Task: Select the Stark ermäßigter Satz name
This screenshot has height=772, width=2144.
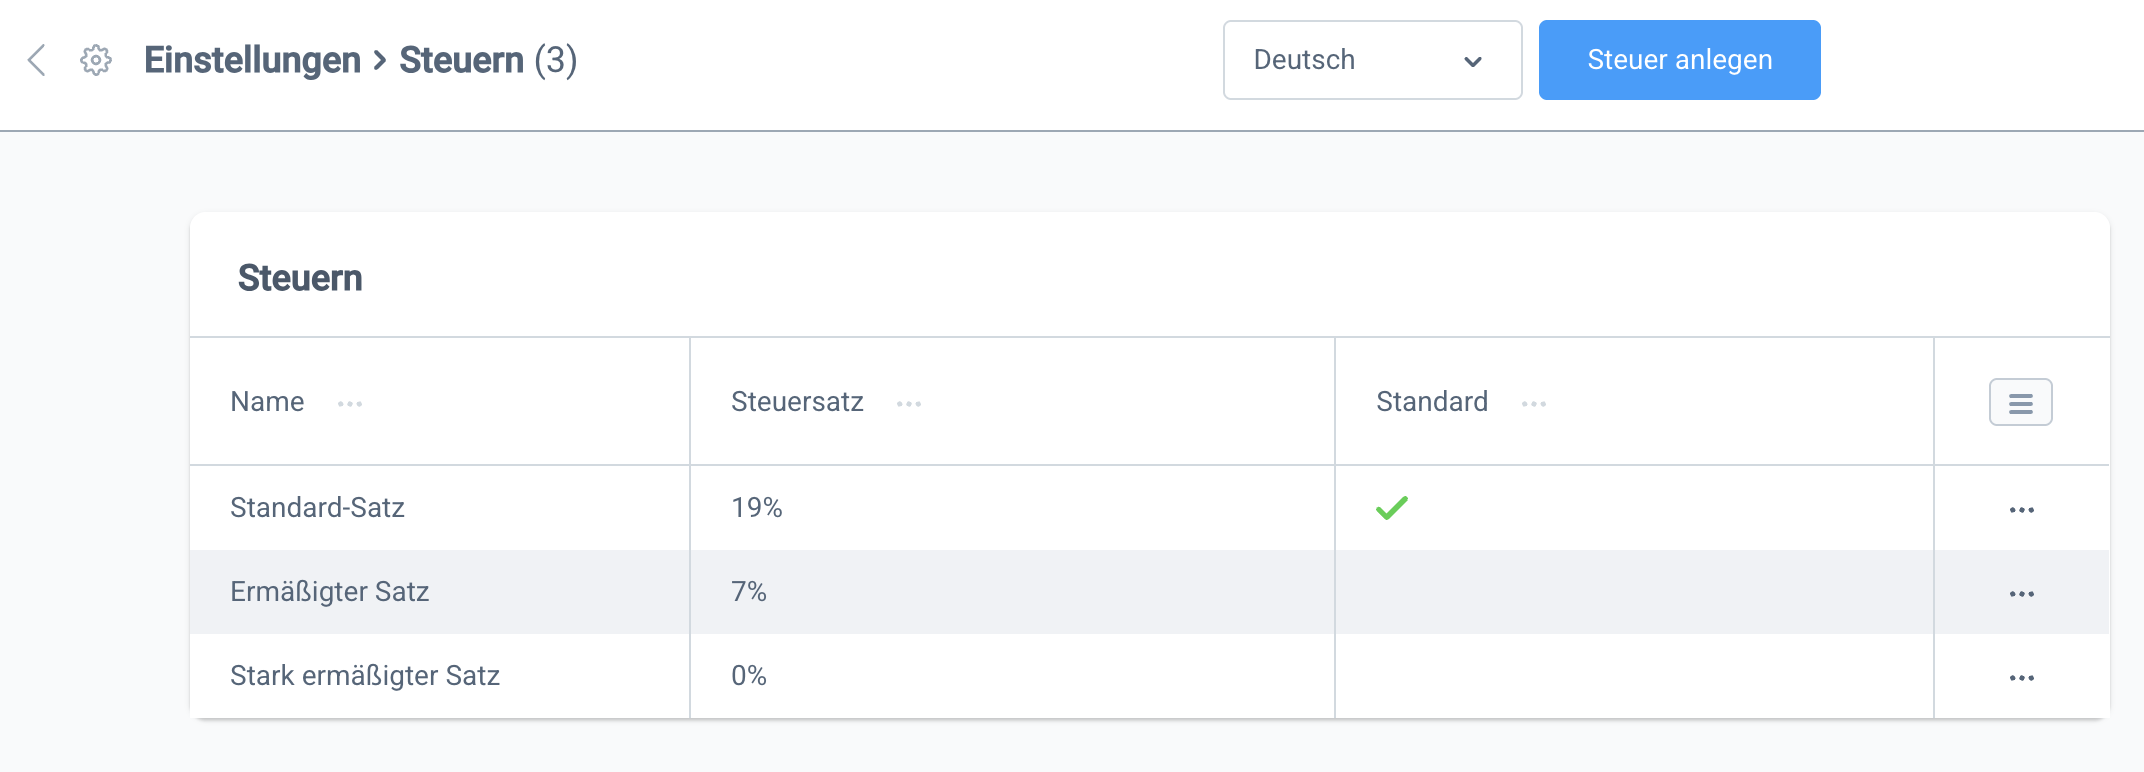Action: point(364,676)
